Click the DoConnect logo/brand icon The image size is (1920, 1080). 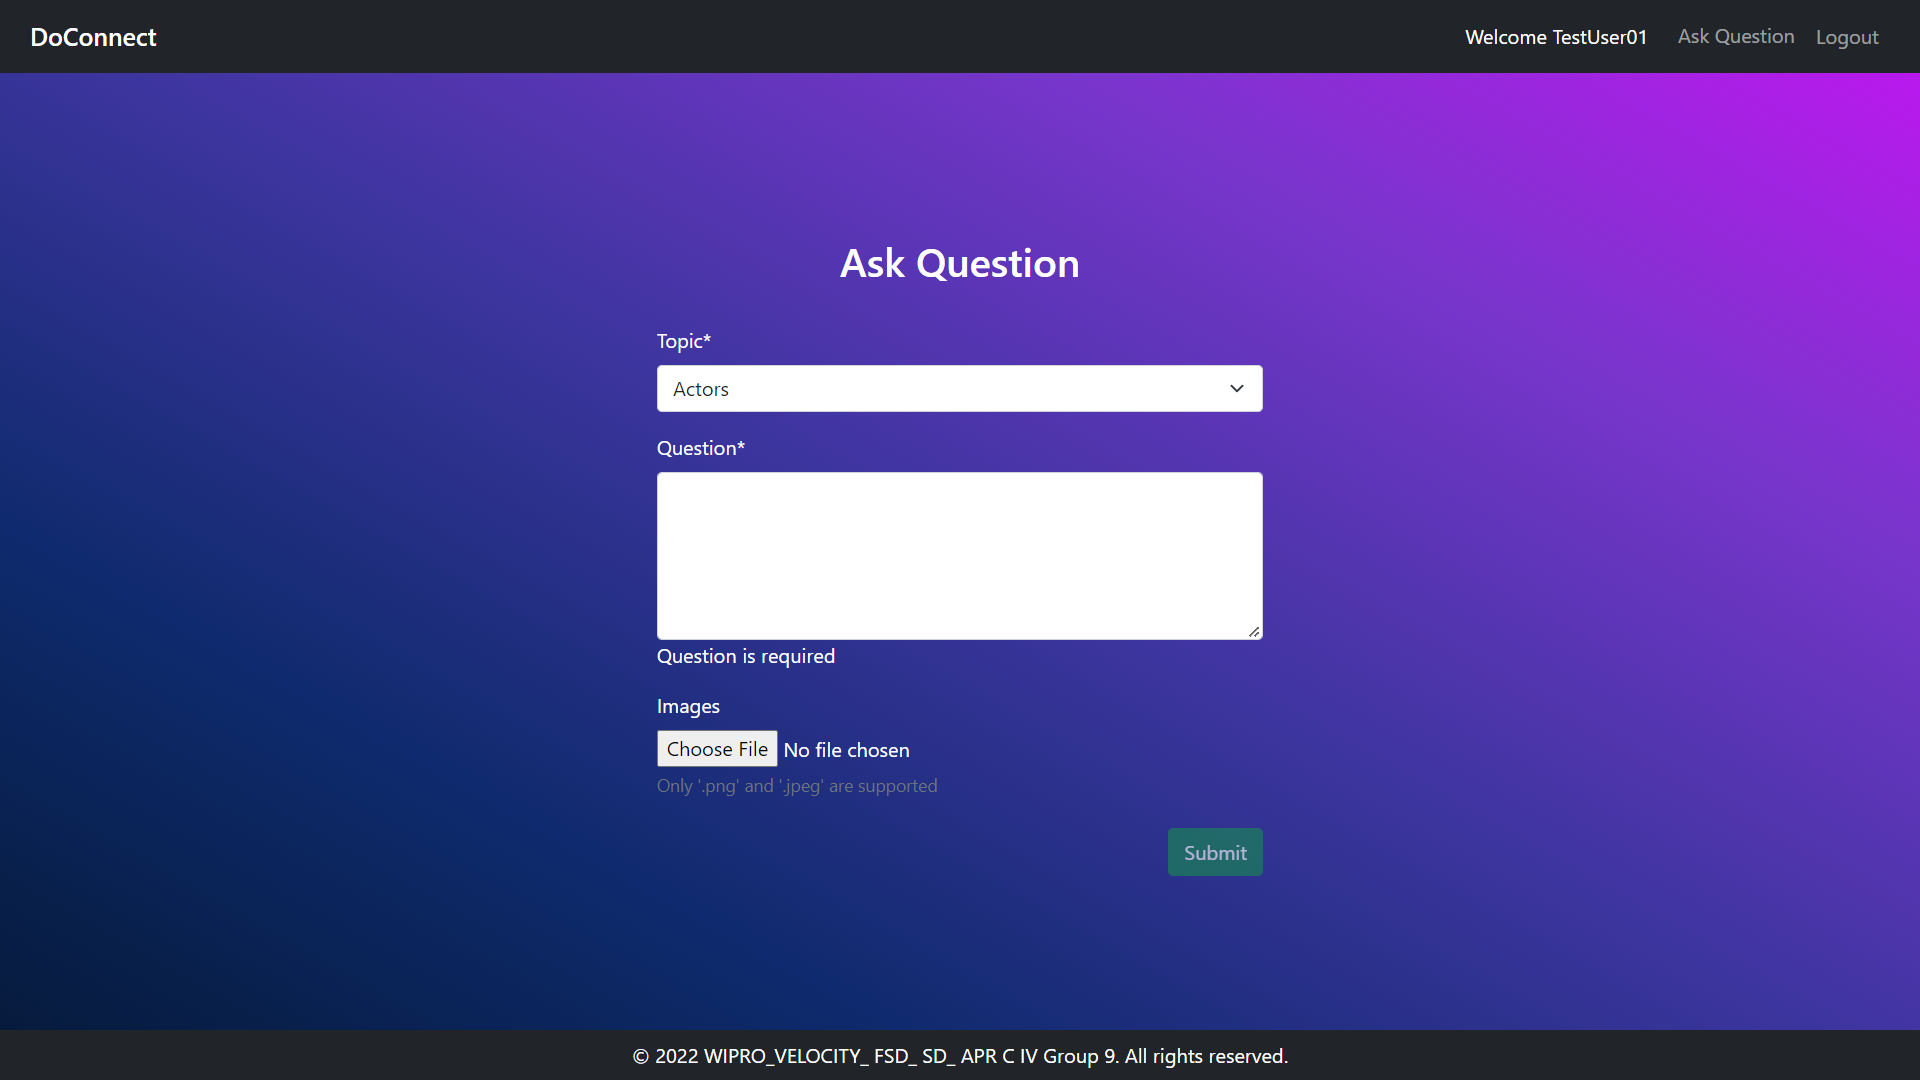point(92,36)
